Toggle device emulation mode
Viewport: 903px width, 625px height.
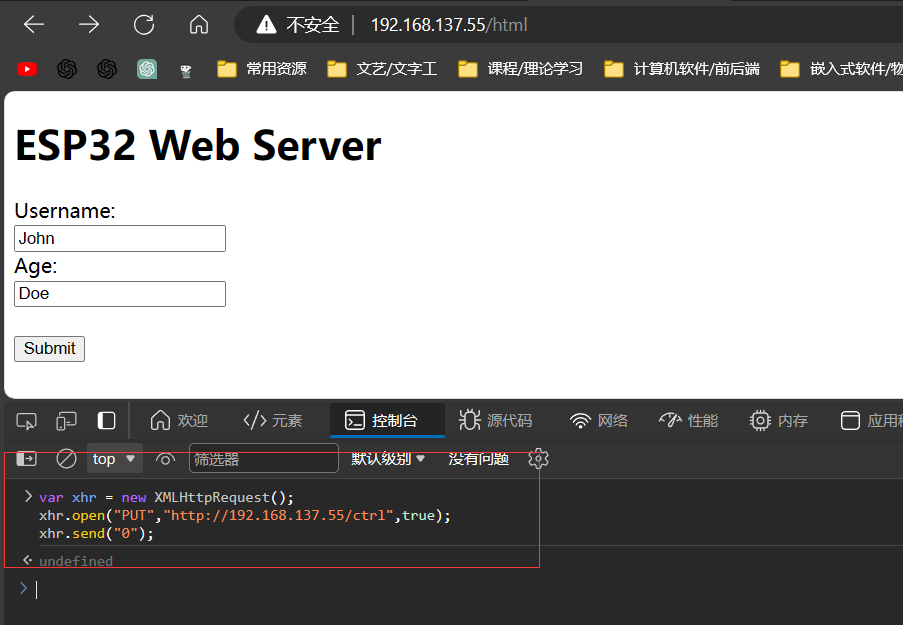pyautogui.click(x=66, y=421)
